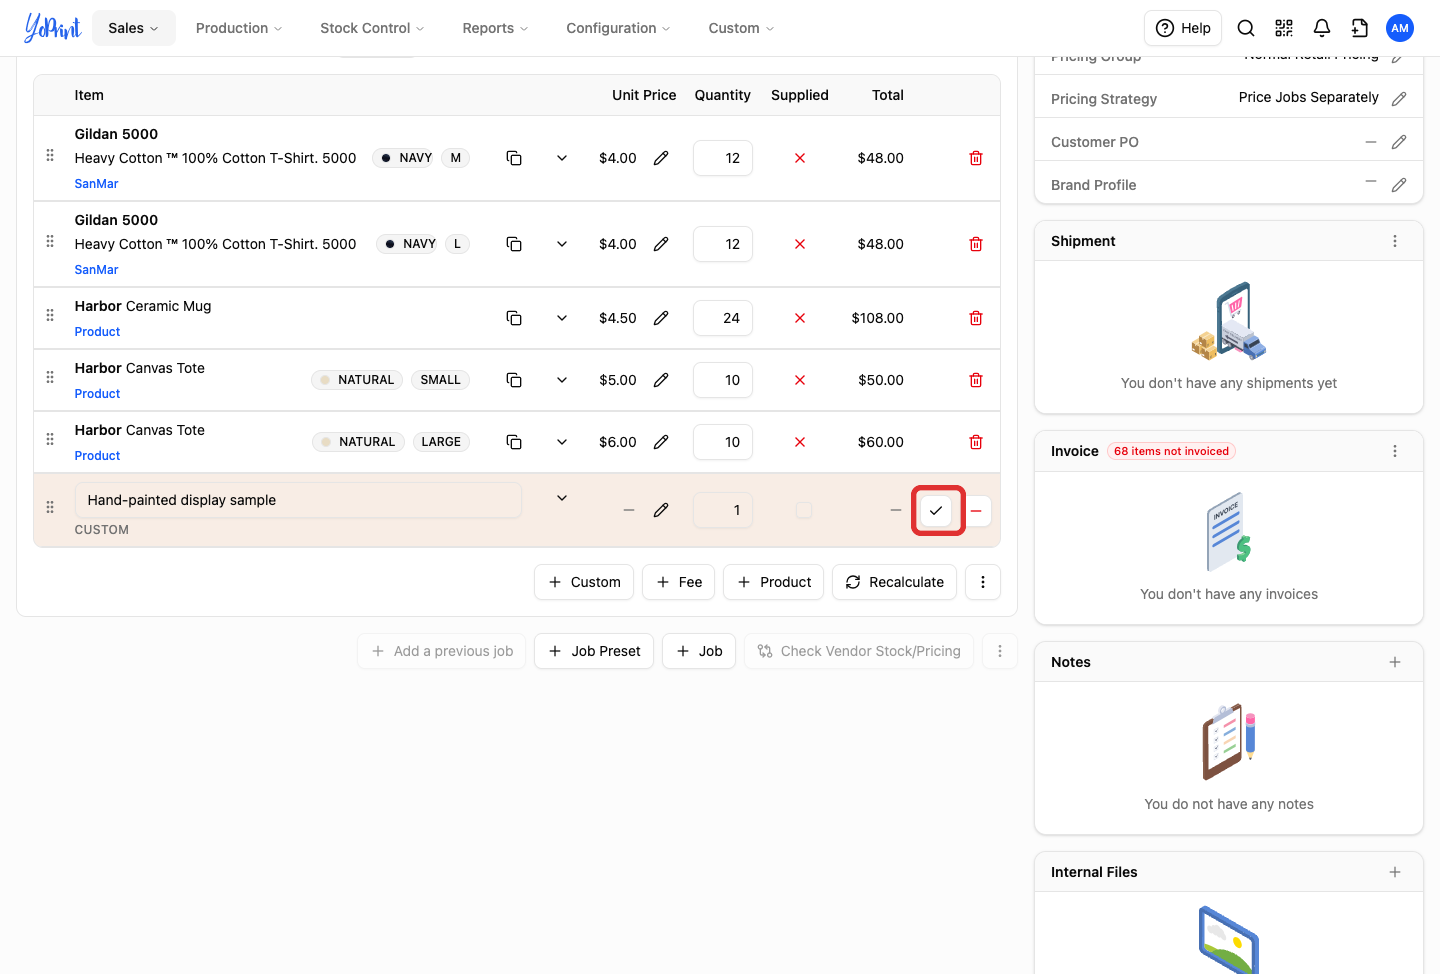Image resolution: width=1440 pixels, height=974 pixels.
Task: Click the Recalculate button
Action: click(895, 582)
